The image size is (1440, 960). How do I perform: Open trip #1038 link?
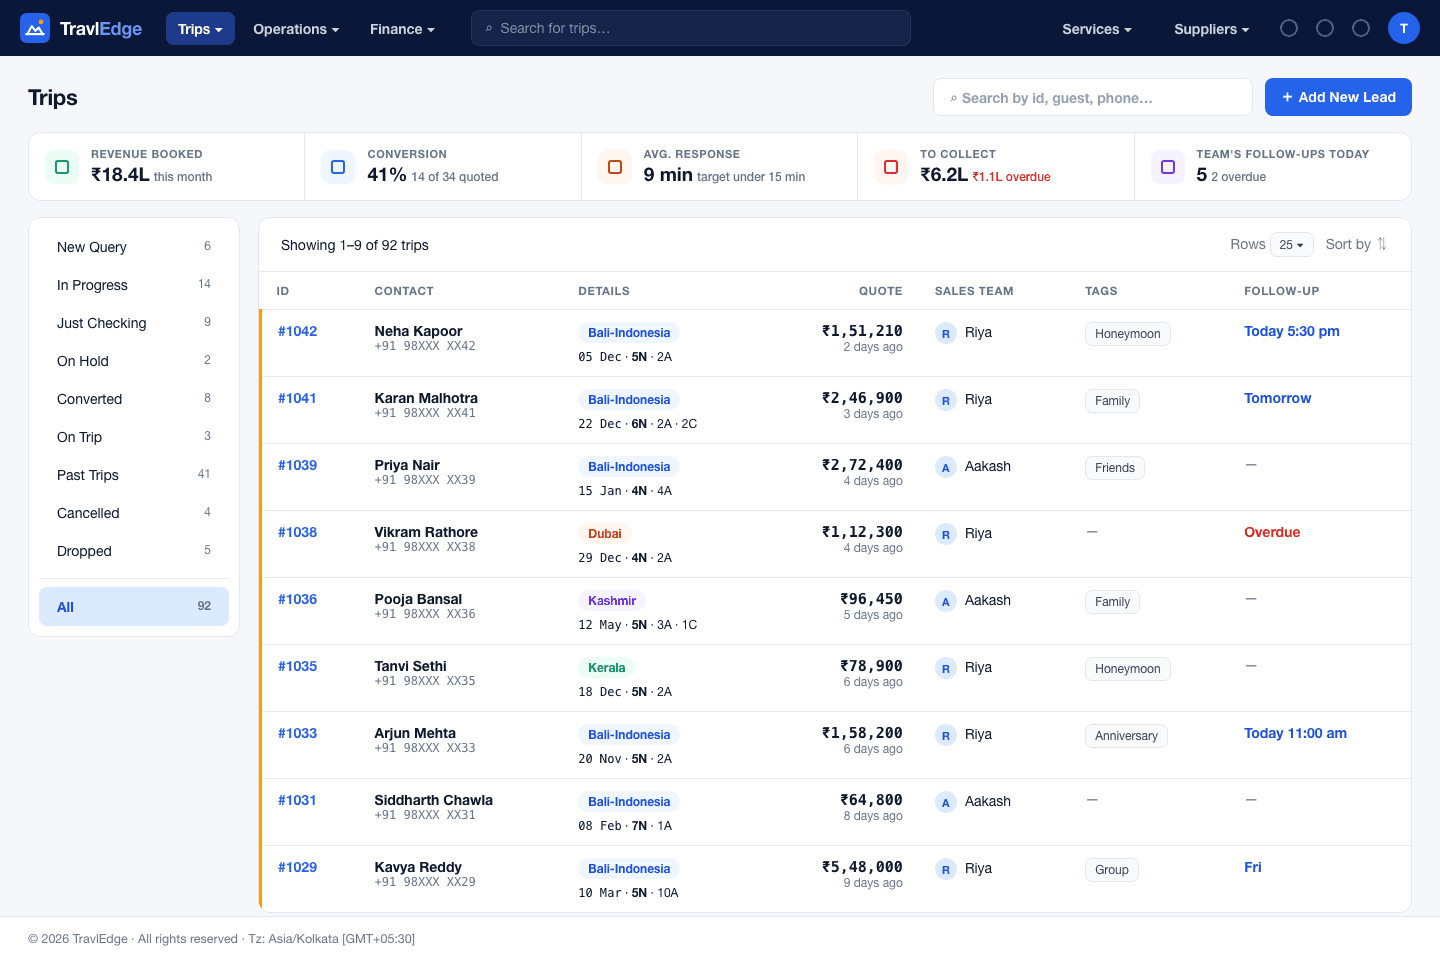[x=297, y=532]
